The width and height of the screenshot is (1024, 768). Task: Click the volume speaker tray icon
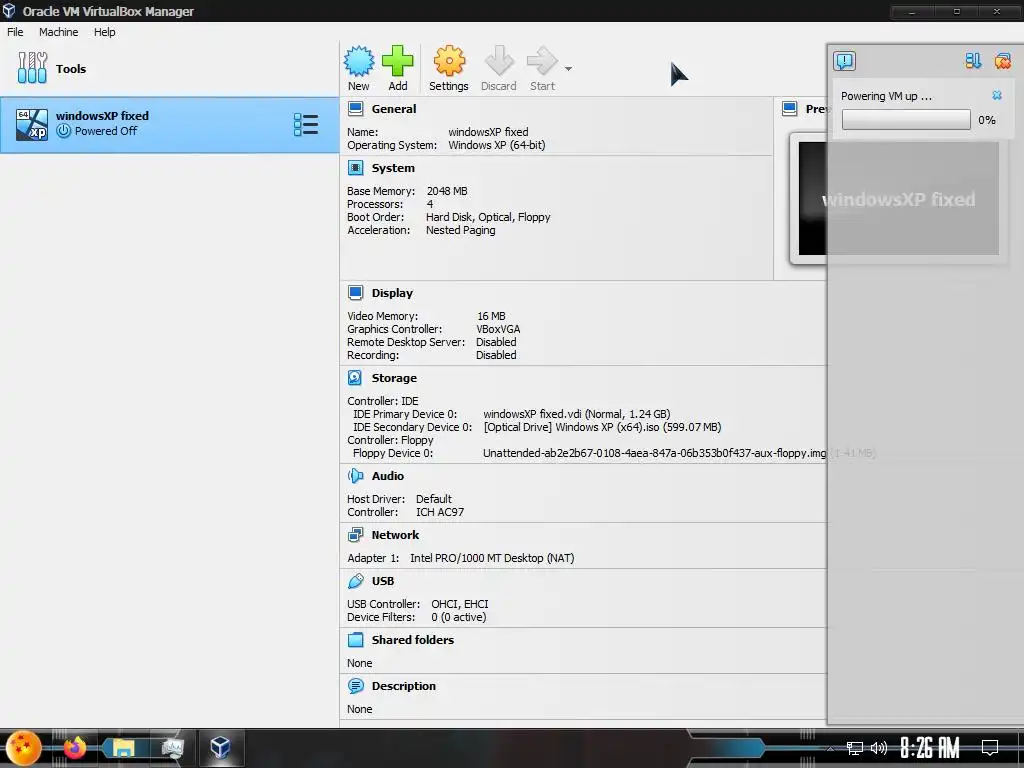[879, 748]
